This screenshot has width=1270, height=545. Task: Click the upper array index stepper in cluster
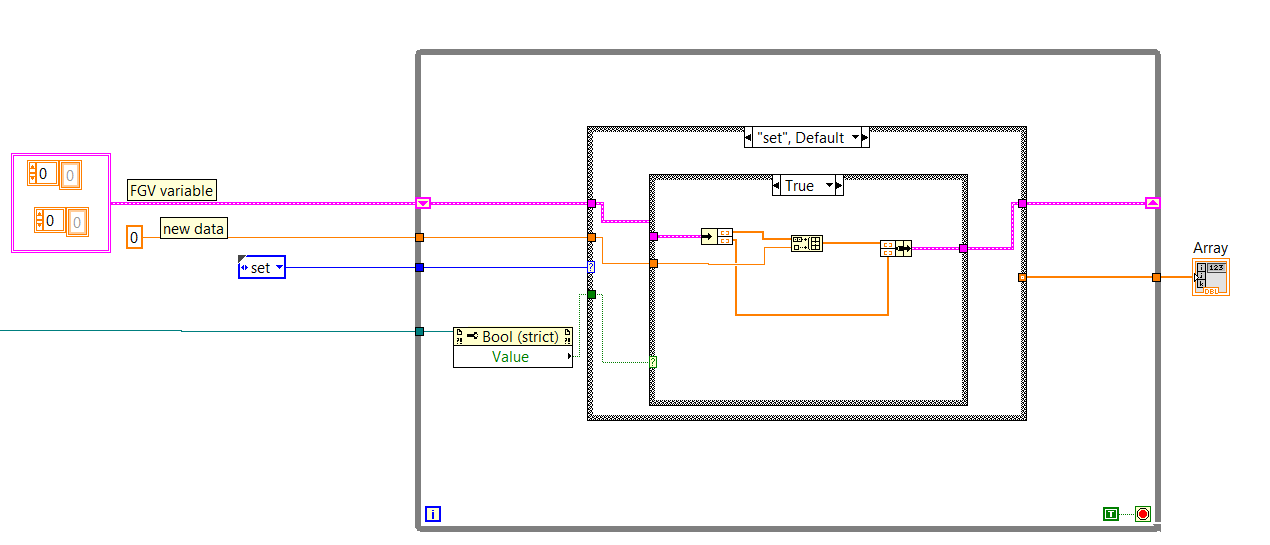31,173
